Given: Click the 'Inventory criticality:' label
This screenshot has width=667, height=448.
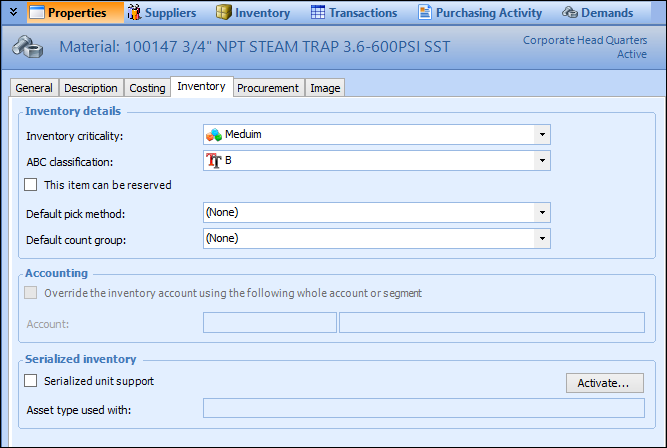Looking at the screenshot, I should tap(75, 136).
